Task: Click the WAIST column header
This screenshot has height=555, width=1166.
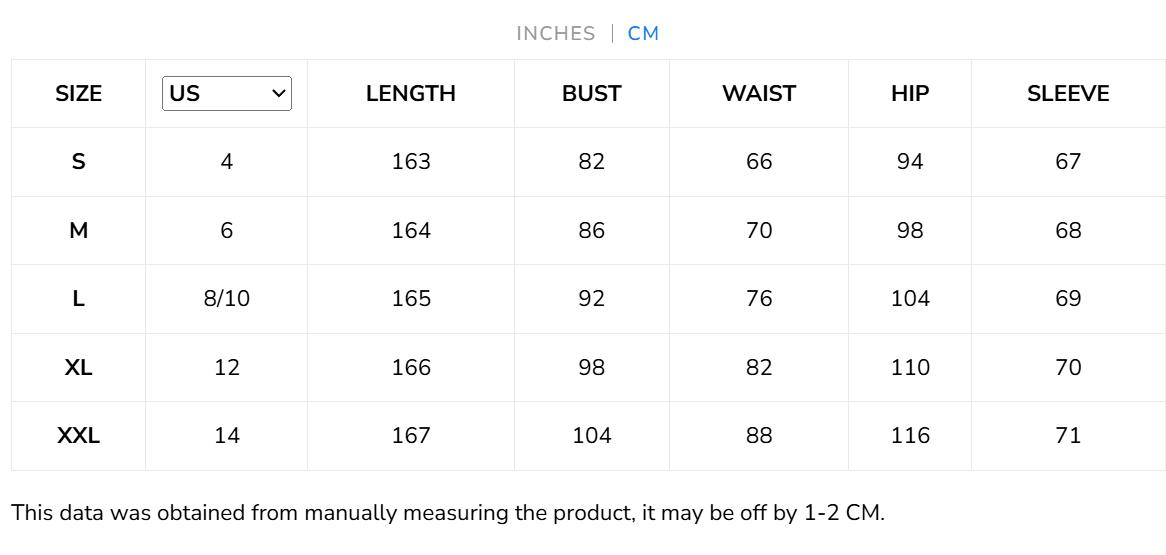Action: pos(758,94)
